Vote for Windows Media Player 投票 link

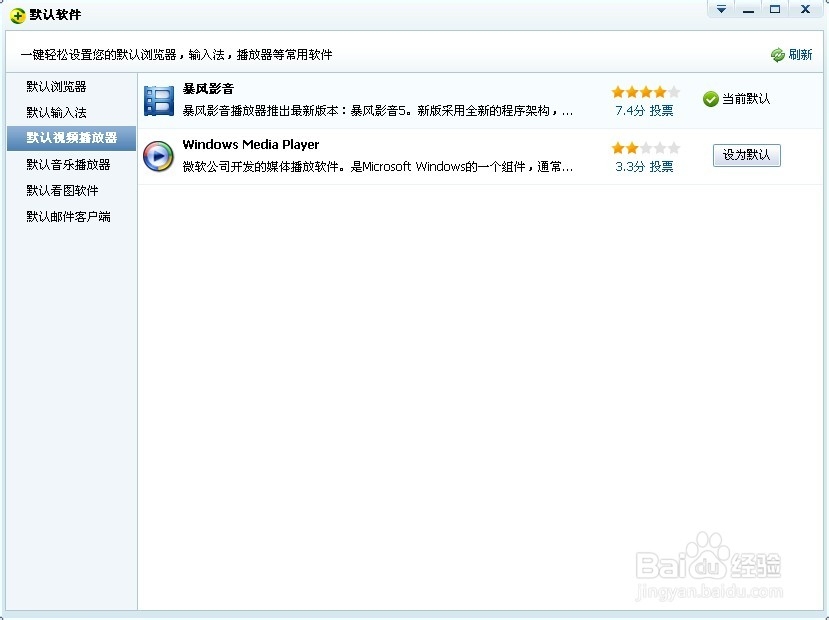pyautogui.click(x=661, y=166)
